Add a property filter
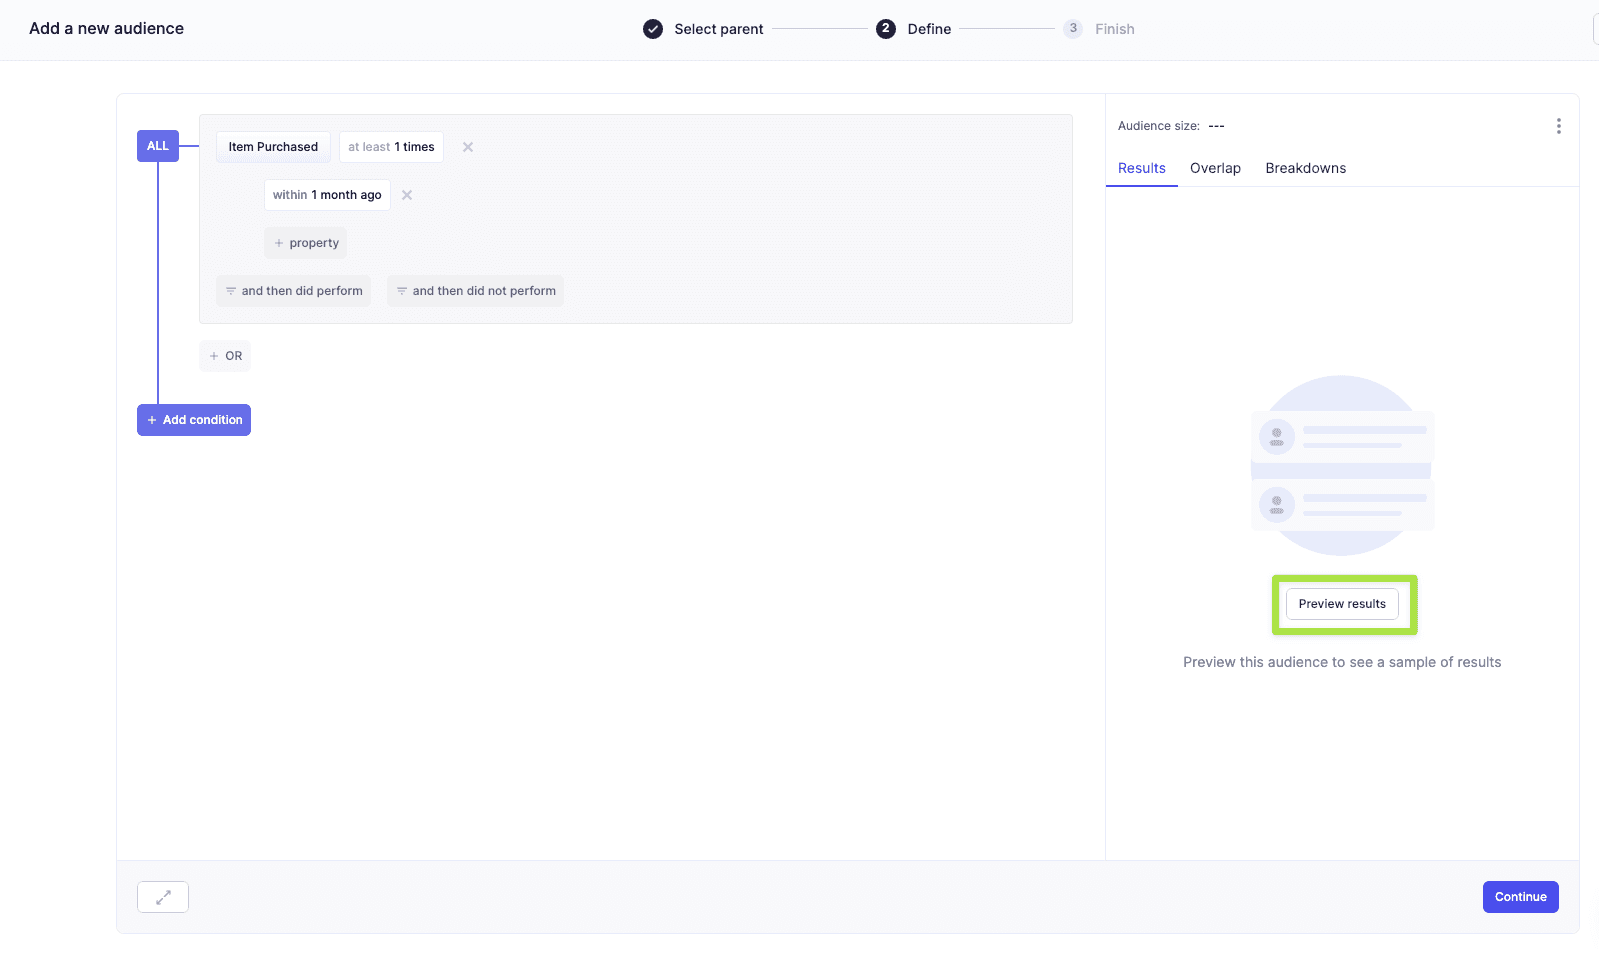This screenshot has height=954, width=1599. pyautogui.click(x=306, y=243)
